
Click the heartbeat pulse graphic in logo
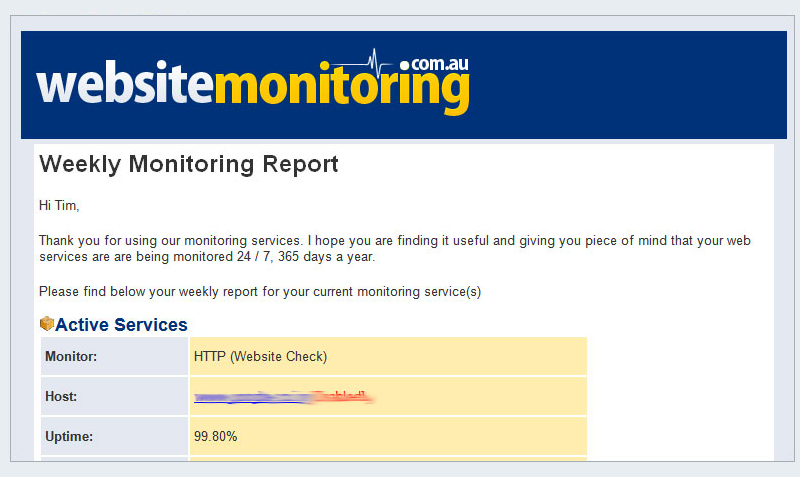coord(366,62)
